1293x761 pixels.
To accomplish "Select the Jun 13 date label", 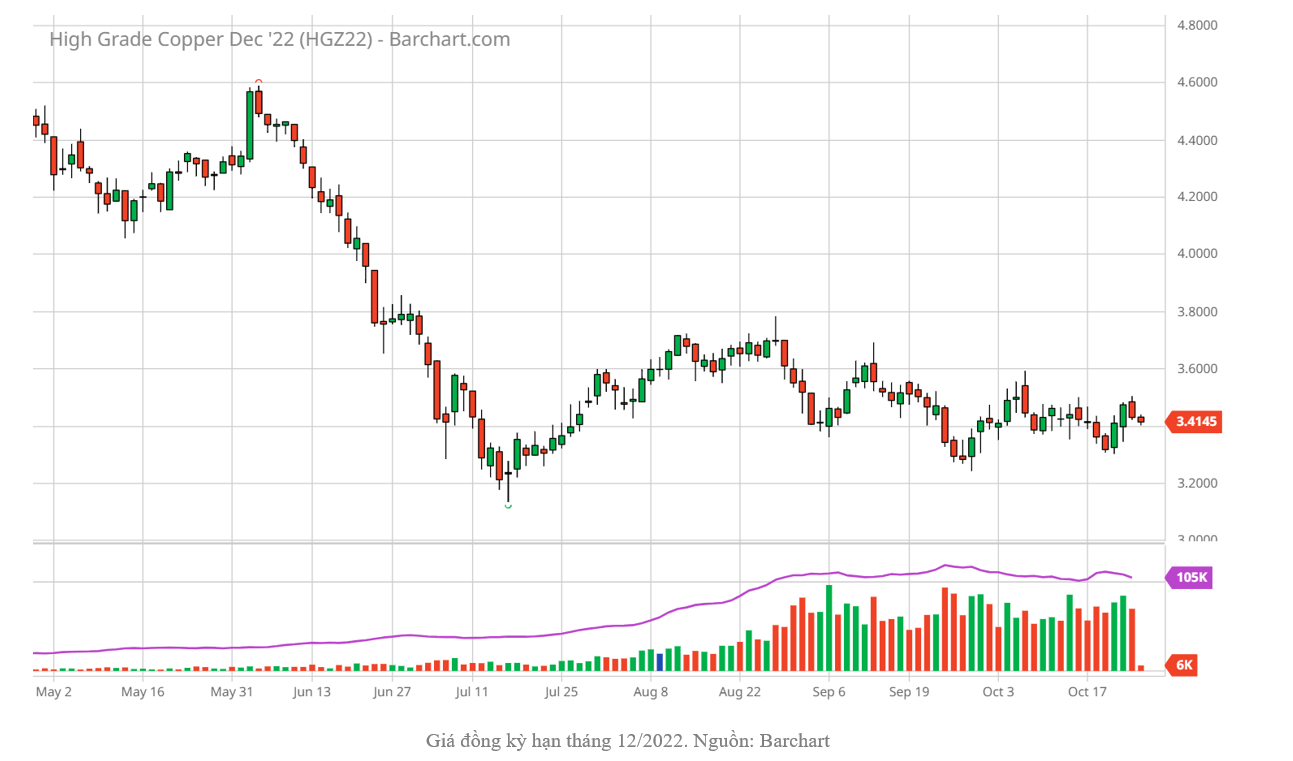I will click(311, 692).
